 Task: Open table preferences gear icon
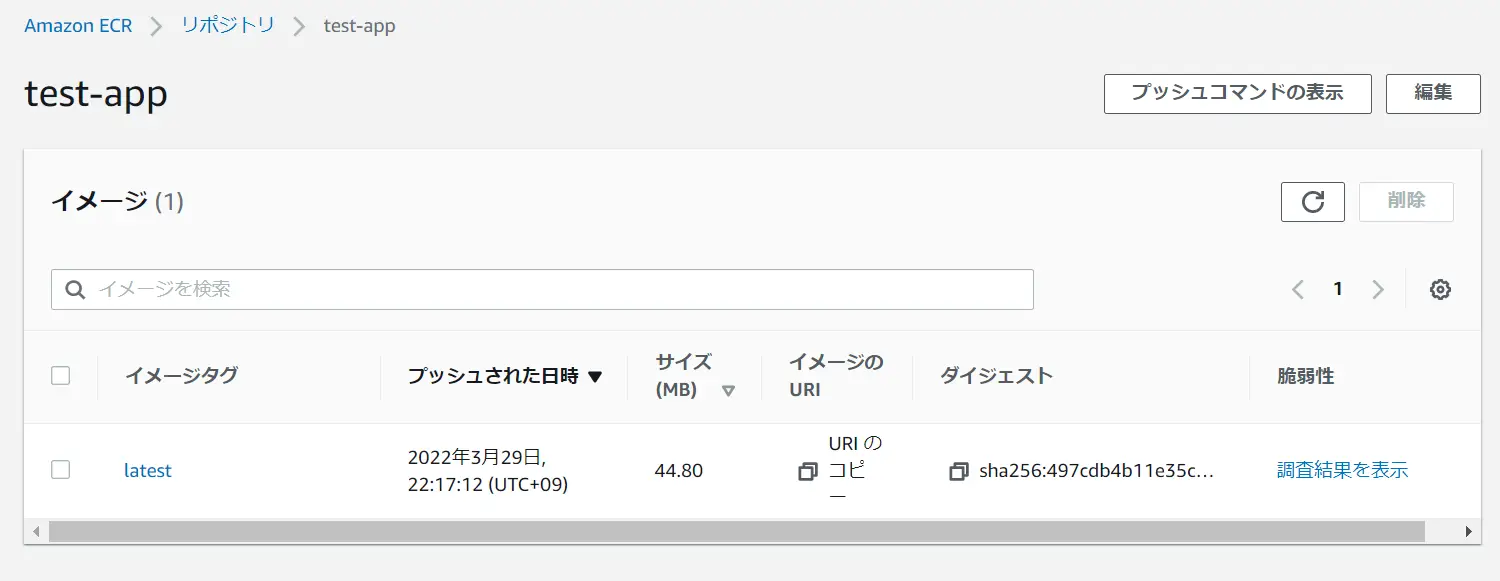(x=1440, y=290)
